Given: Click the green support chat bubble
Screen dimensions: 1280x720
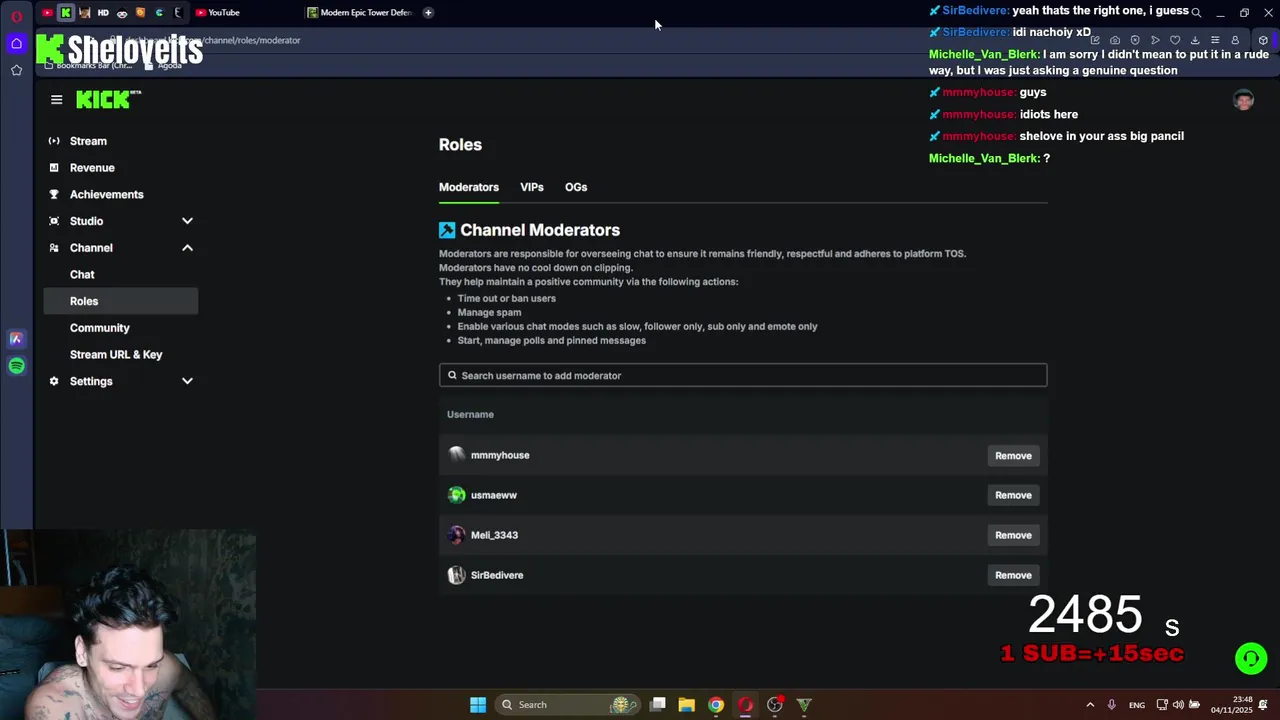Looking at the screenshot, I should [1250, 658].
